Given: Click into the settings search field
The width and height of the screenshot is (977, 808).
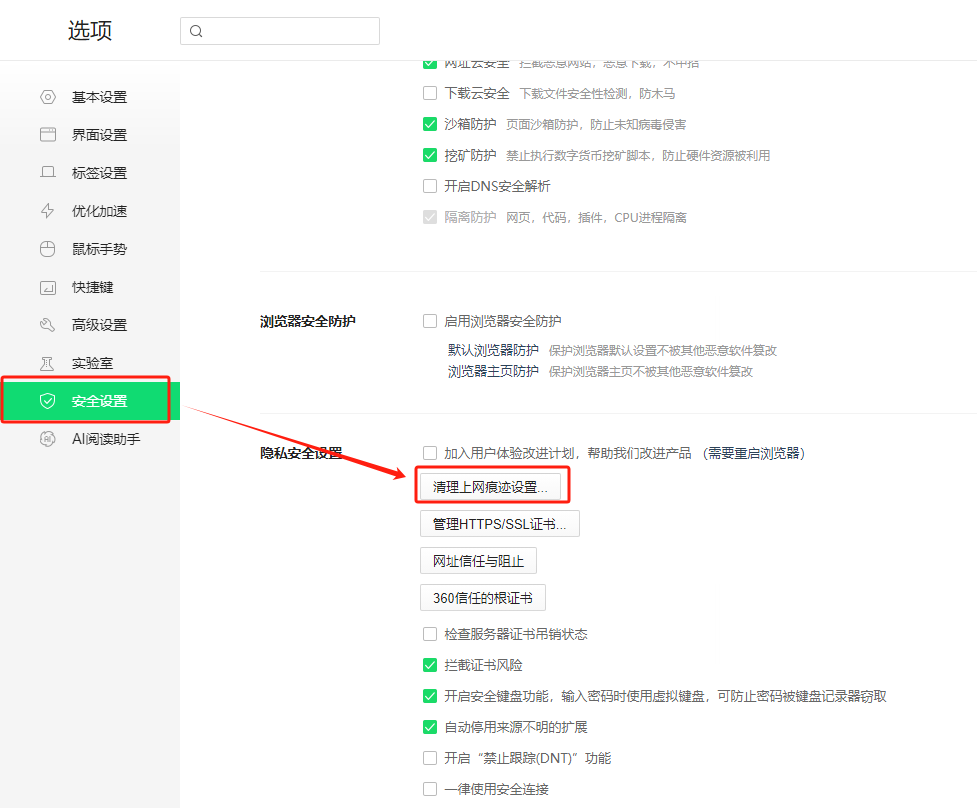Looking at the screenshot, I should 290,31.
